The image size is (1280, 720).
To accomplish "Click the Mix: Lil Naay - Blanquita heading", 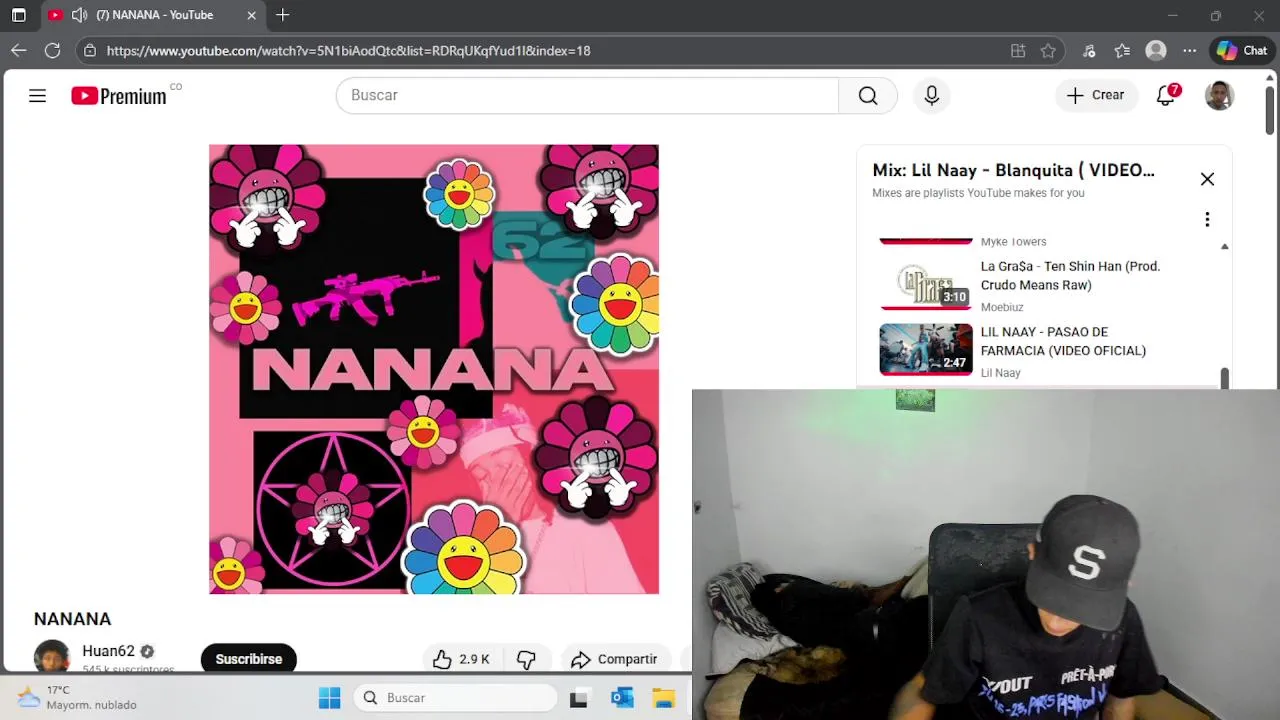I will 1013,170.
